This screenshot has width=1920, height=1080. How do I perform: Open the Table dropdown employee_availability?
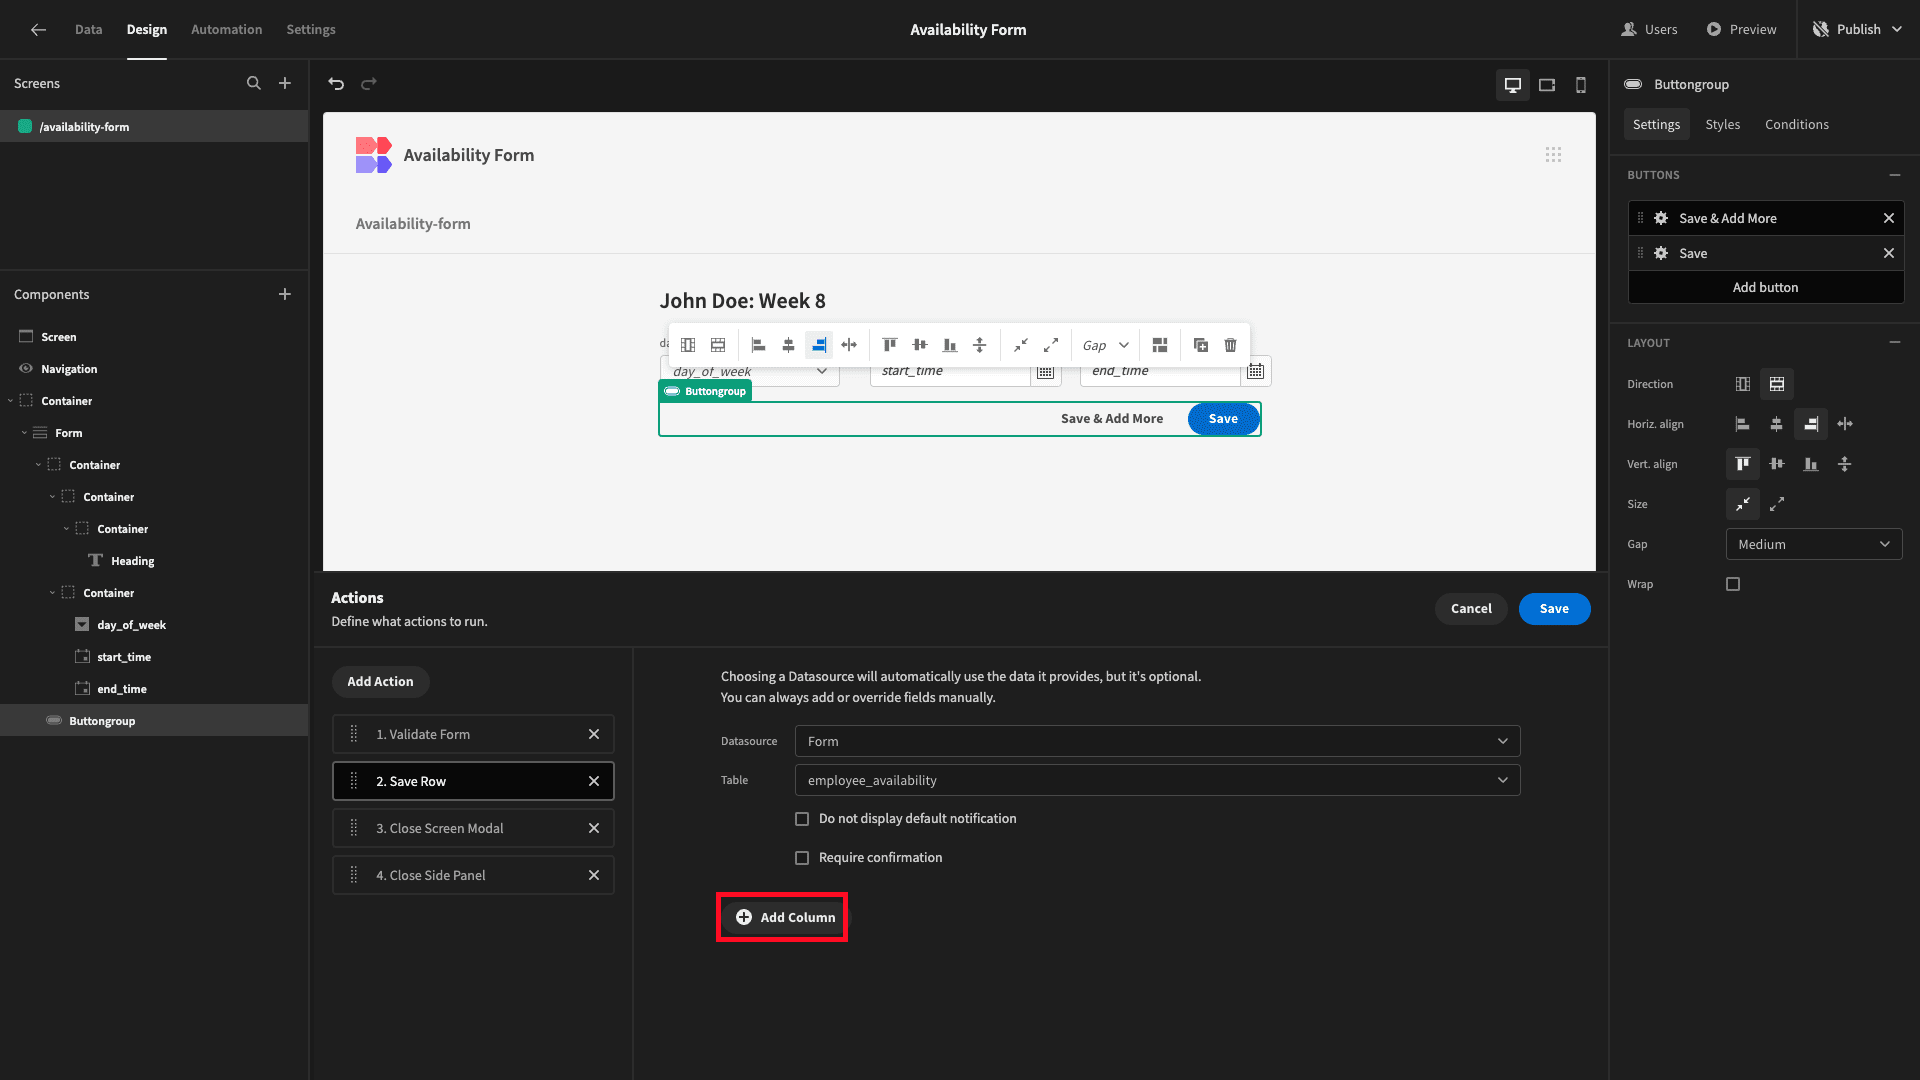pyautogui.click(x=1157, y=780)
